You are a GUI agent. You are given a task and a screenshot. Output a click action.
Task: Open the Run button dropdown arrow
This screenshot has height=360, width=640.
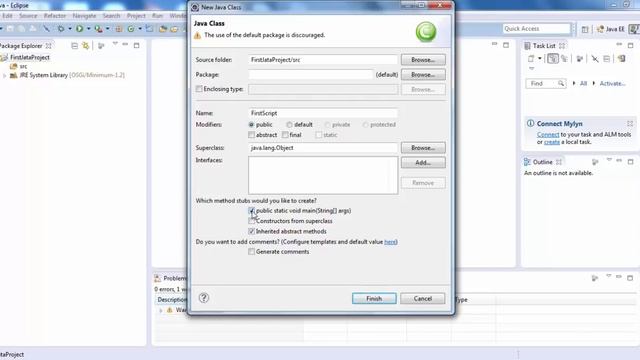click(88, 29)
